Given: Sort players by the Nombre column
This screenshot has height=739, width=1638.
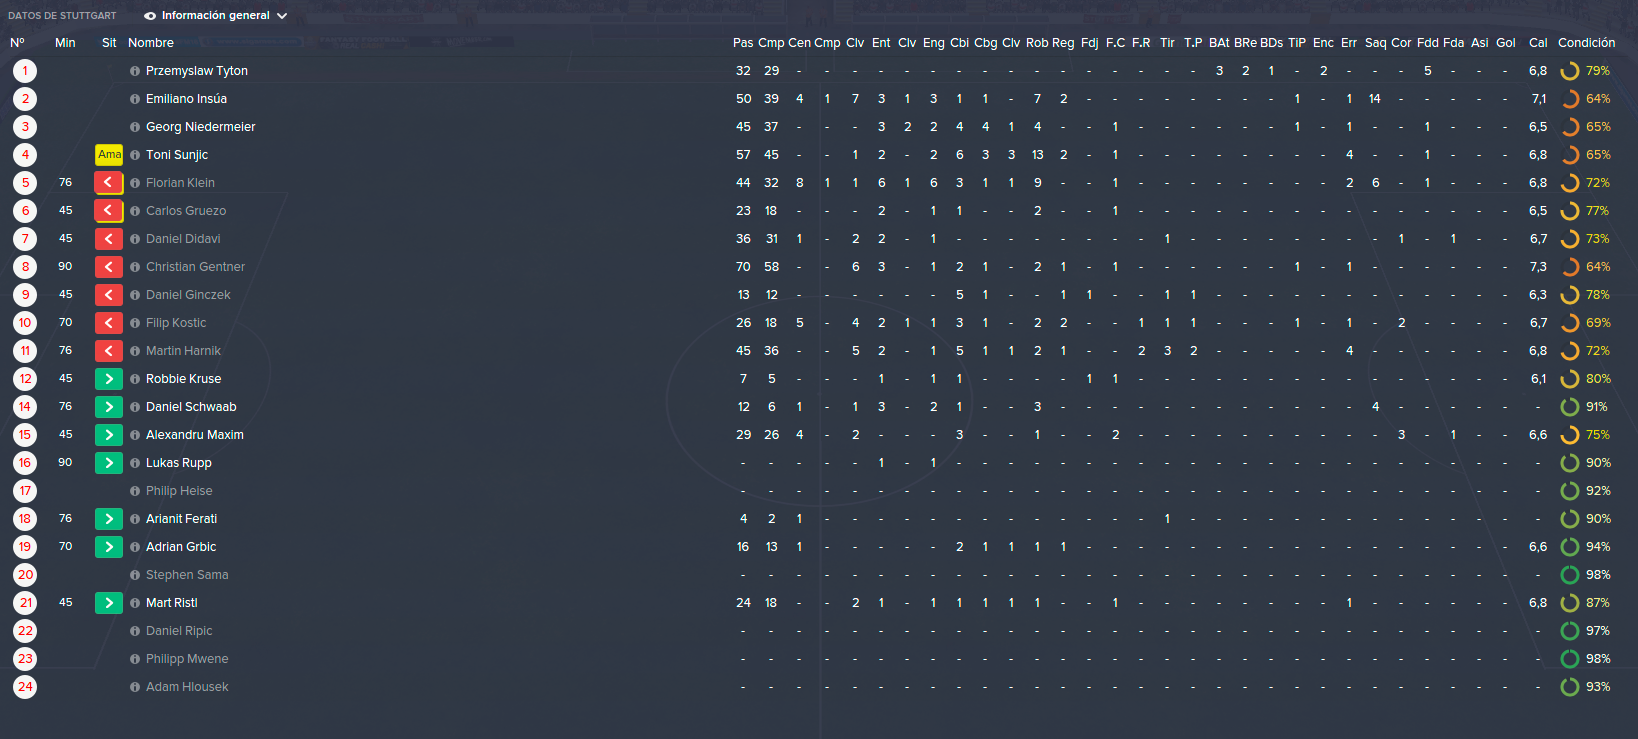Looking at the screenshot, I should (151, 43).
